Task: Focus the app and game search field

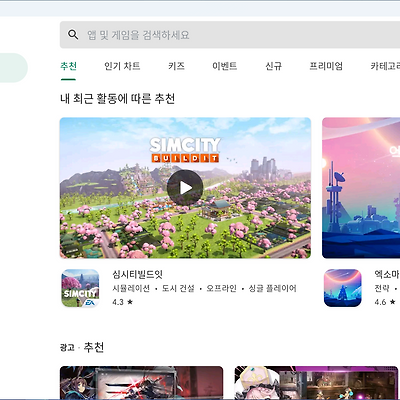Action: coord(230,35)
